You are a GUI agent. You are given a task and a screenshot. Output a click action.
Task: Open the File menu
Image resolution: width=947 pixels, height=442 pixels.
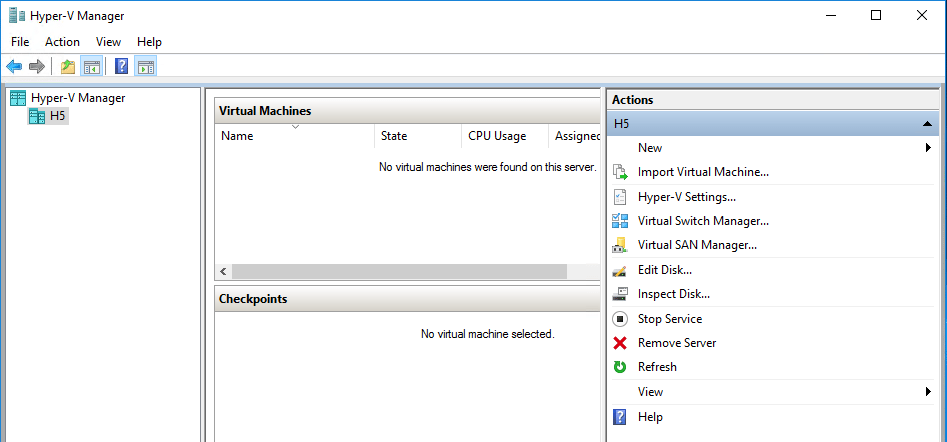[x=20, y=42]
